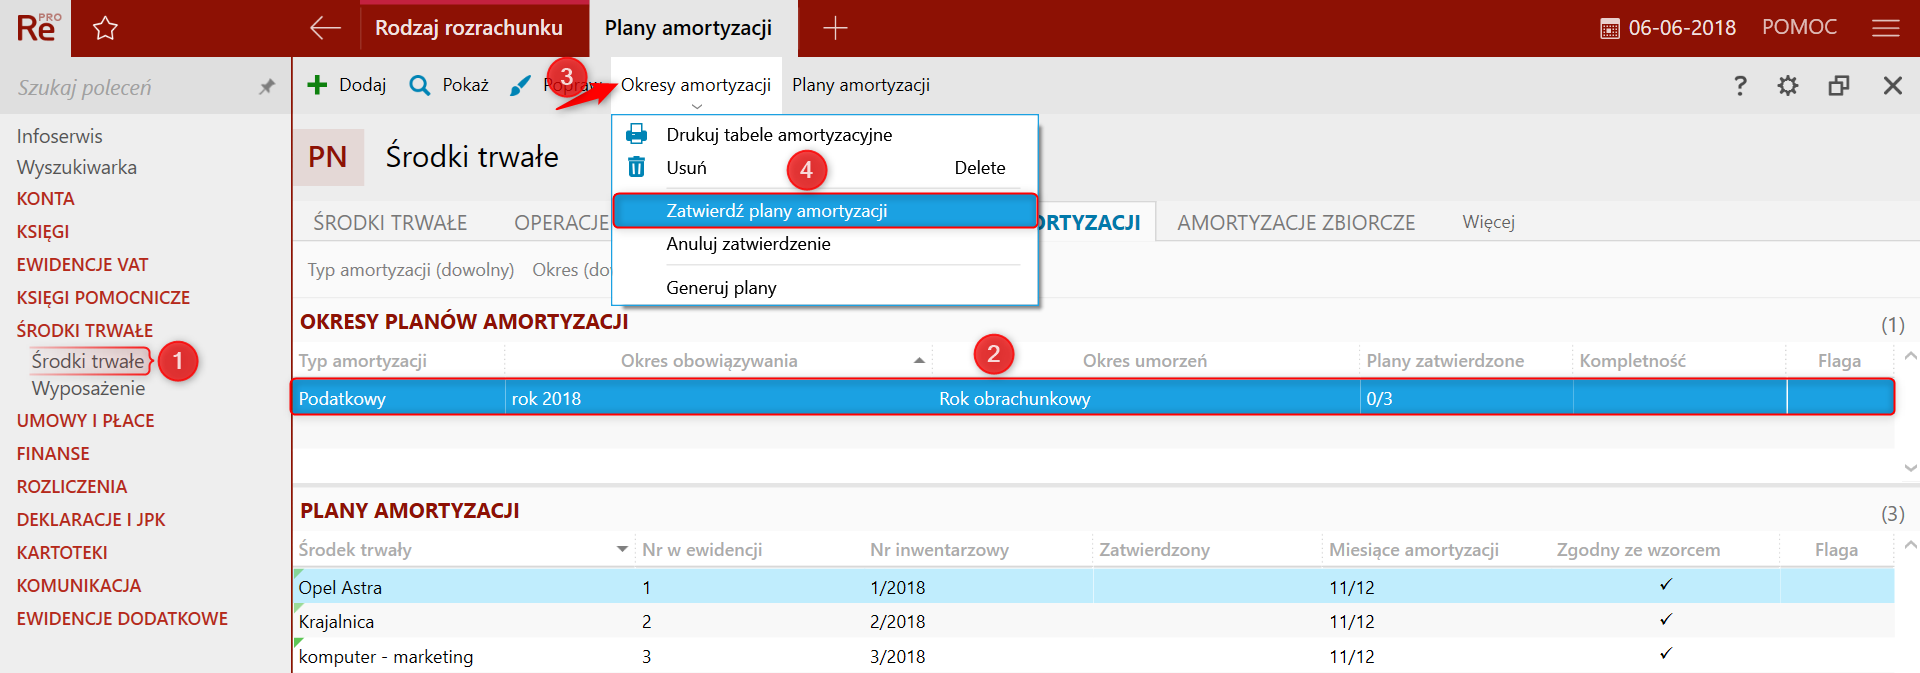Open favorites with the star icon
This screenshot has width=1920, height=673.
105,28
